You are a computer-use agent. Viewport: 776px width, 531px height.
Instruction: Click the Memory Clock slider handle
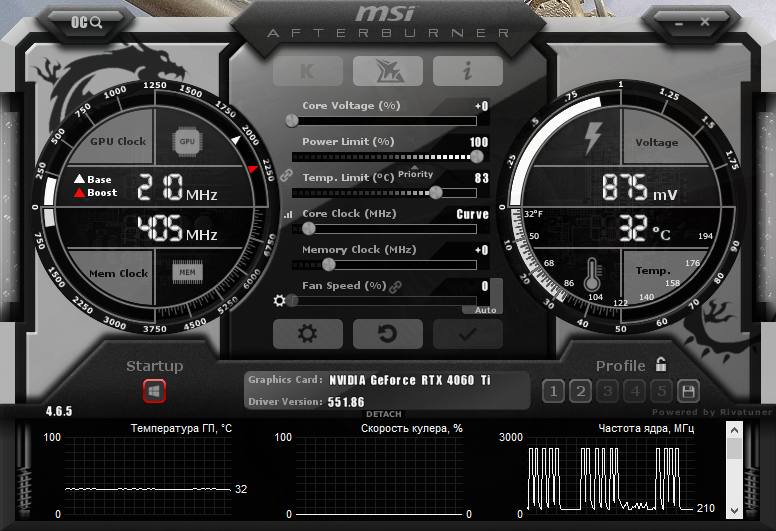329,265
